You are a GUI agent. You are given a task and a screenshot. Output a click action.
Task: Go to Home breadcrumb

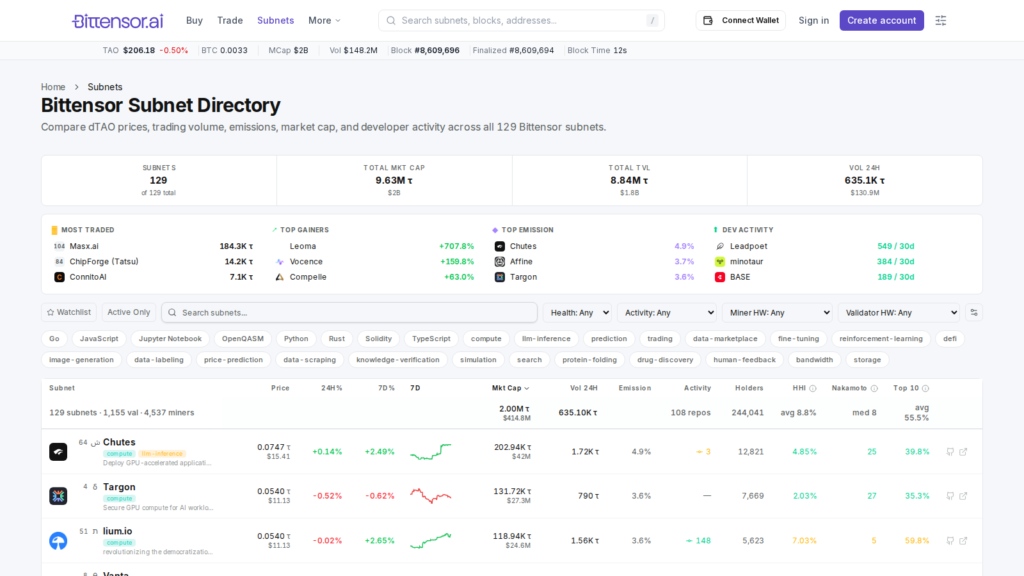point(53,87)
